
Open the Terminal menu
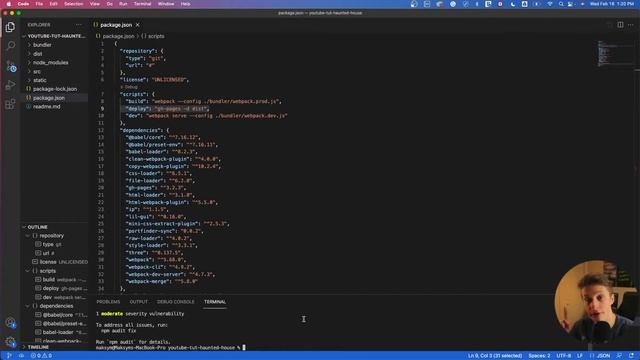[x=142, y=4]
